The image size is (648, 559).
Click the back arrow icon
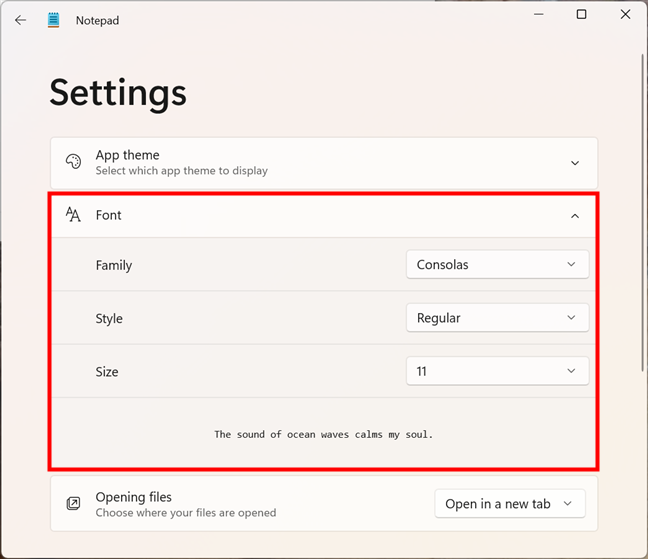point(20,20)
